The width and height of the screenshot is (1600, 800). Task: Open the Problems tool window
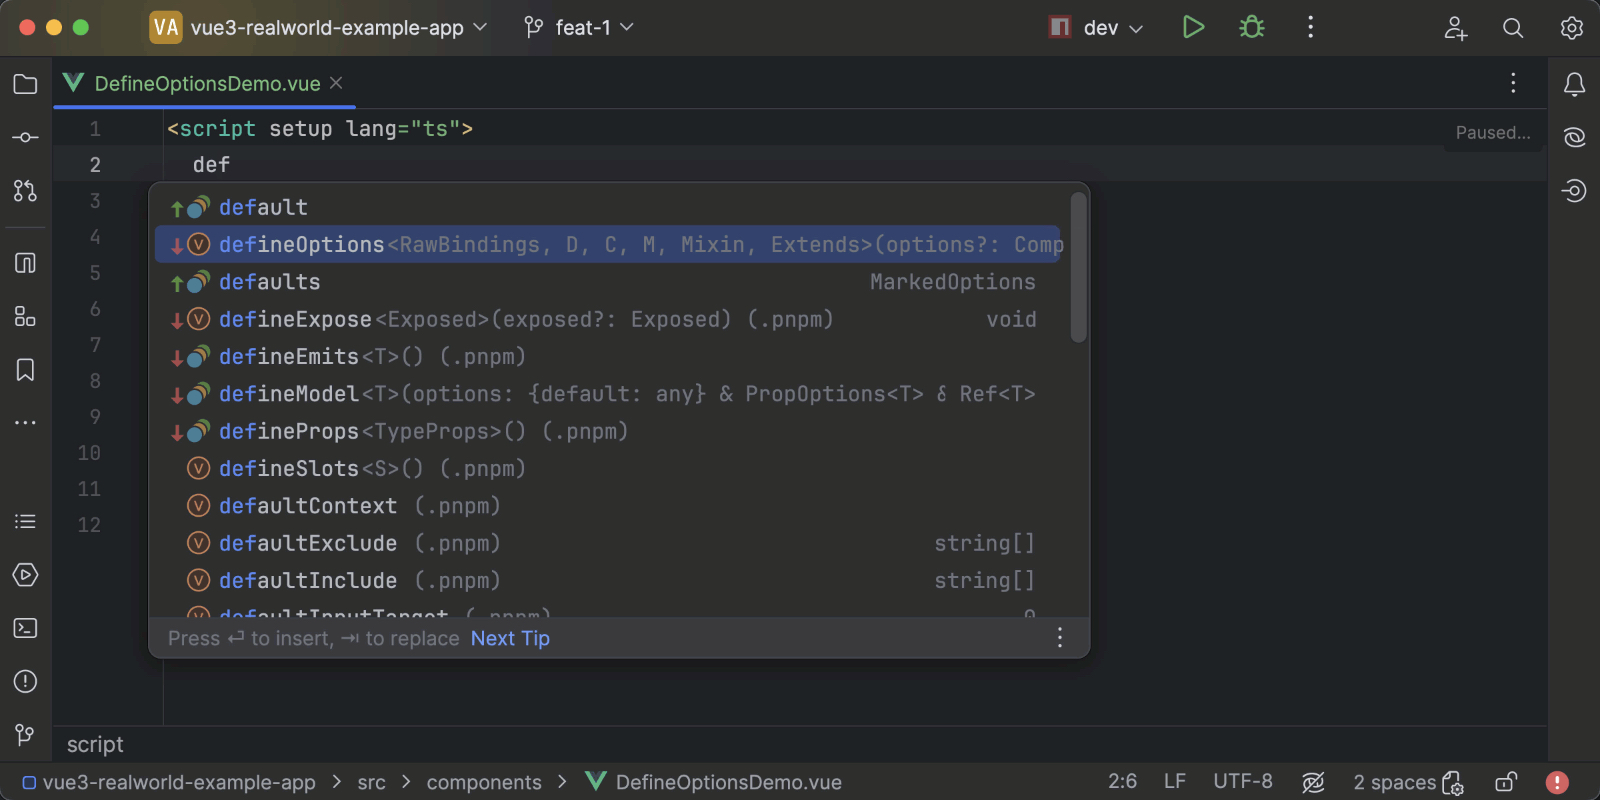(25, 682)
